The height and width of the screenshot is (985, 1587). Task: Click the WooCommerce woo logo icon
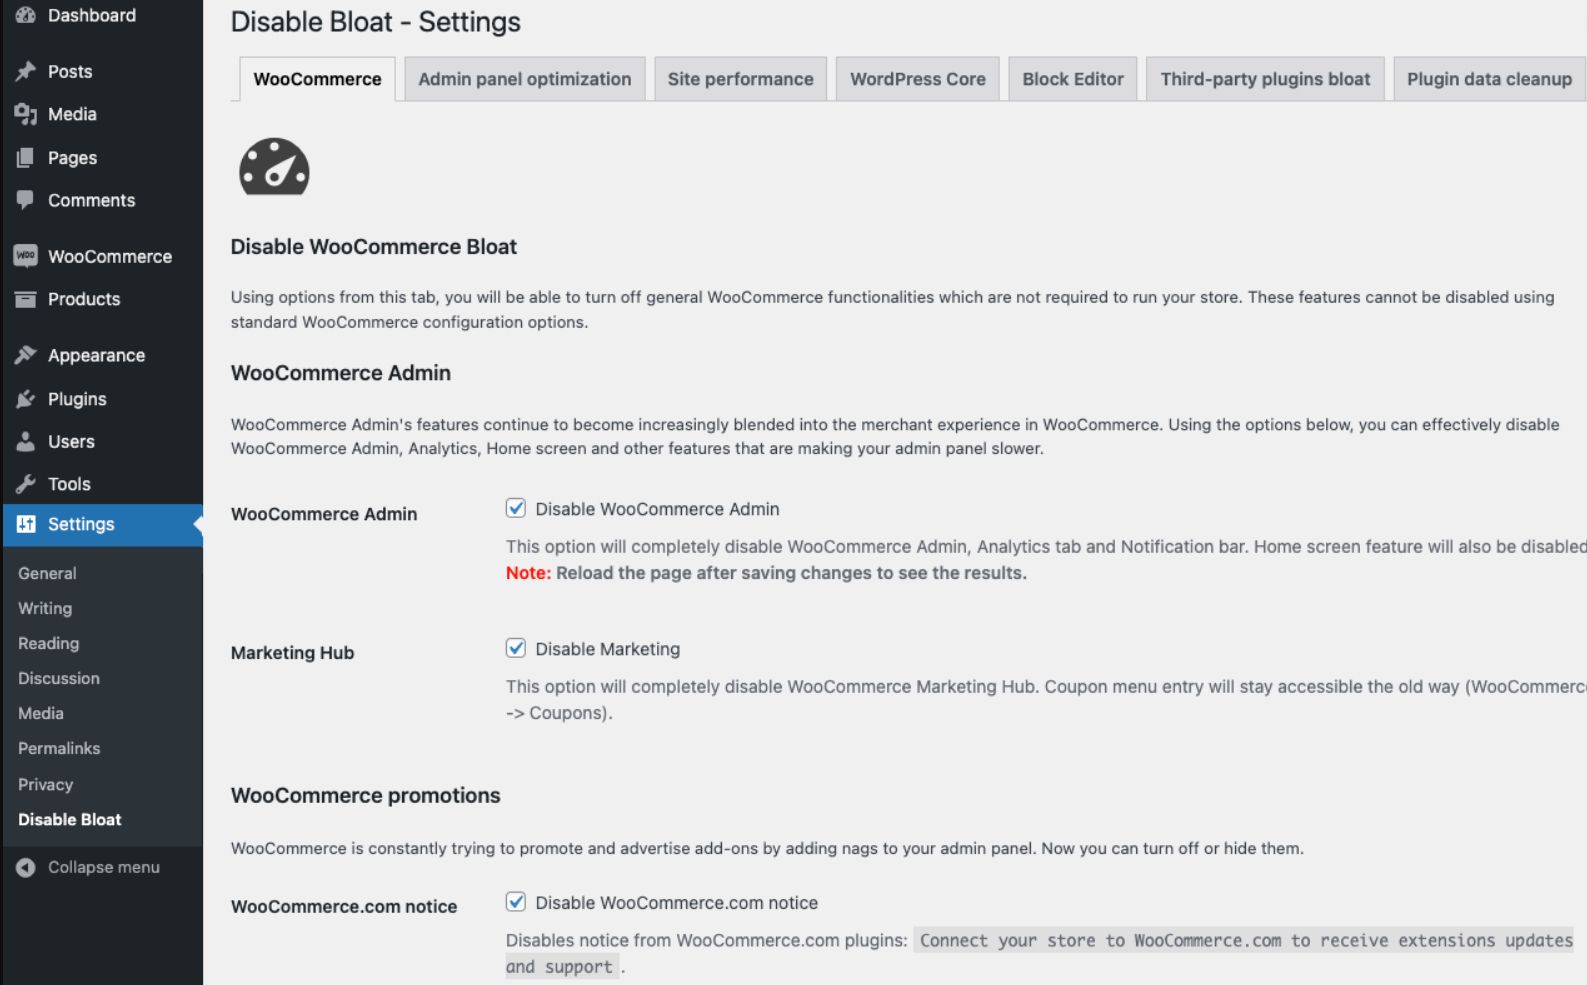pos(26,256)
